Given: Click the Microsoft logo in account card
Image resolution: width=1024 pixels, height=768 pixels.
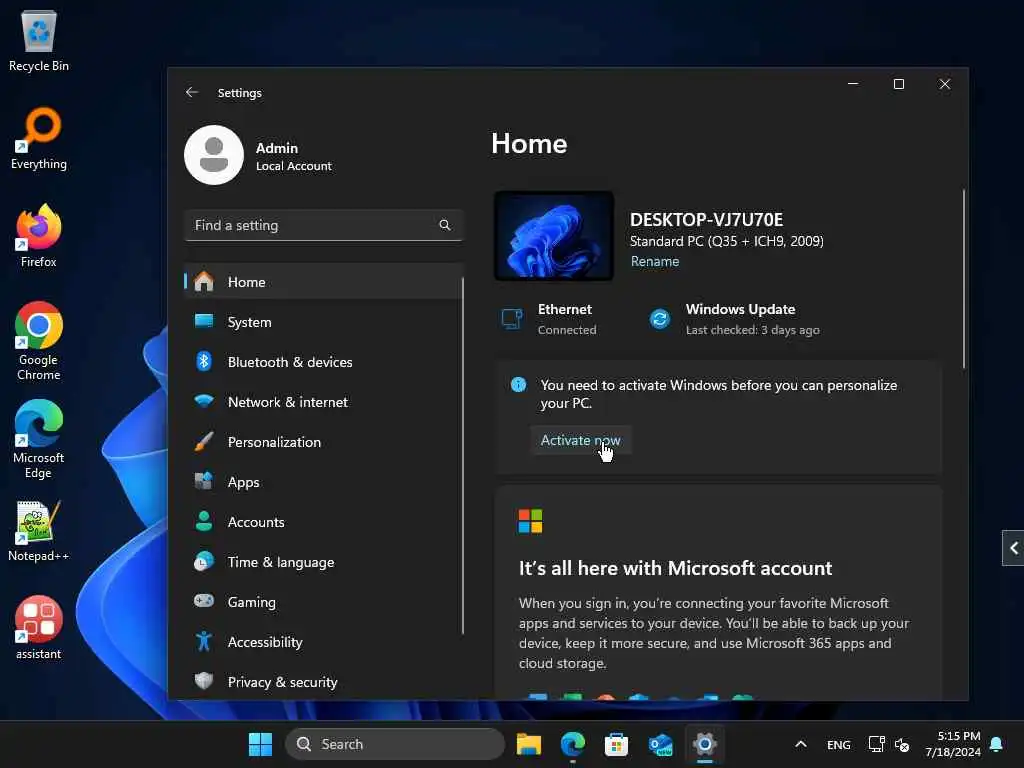Looking at the screenshot, I should tap(530, 521).
